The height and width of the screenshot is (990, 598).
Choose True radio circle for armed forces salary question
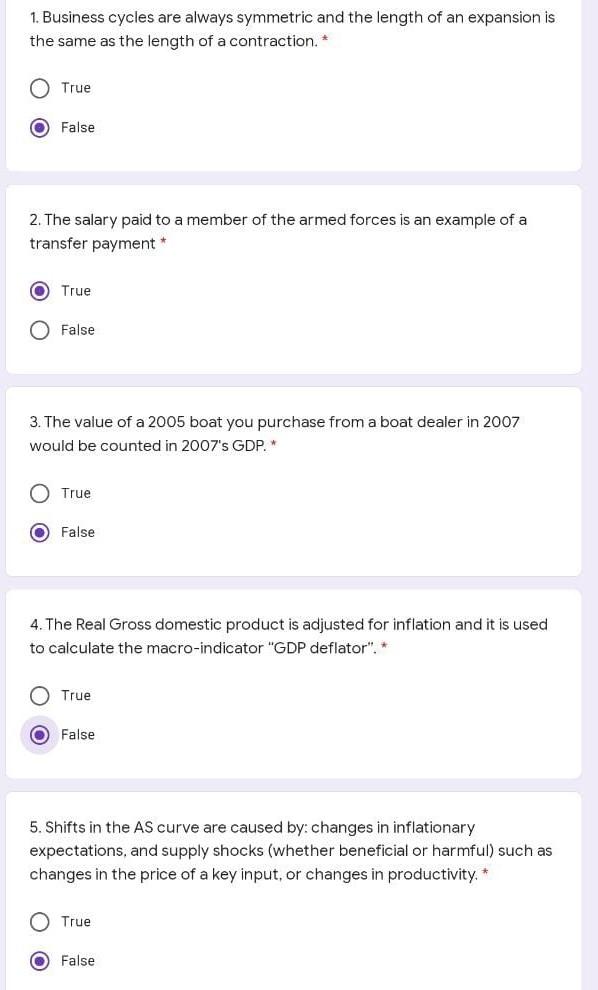[40, 291]
